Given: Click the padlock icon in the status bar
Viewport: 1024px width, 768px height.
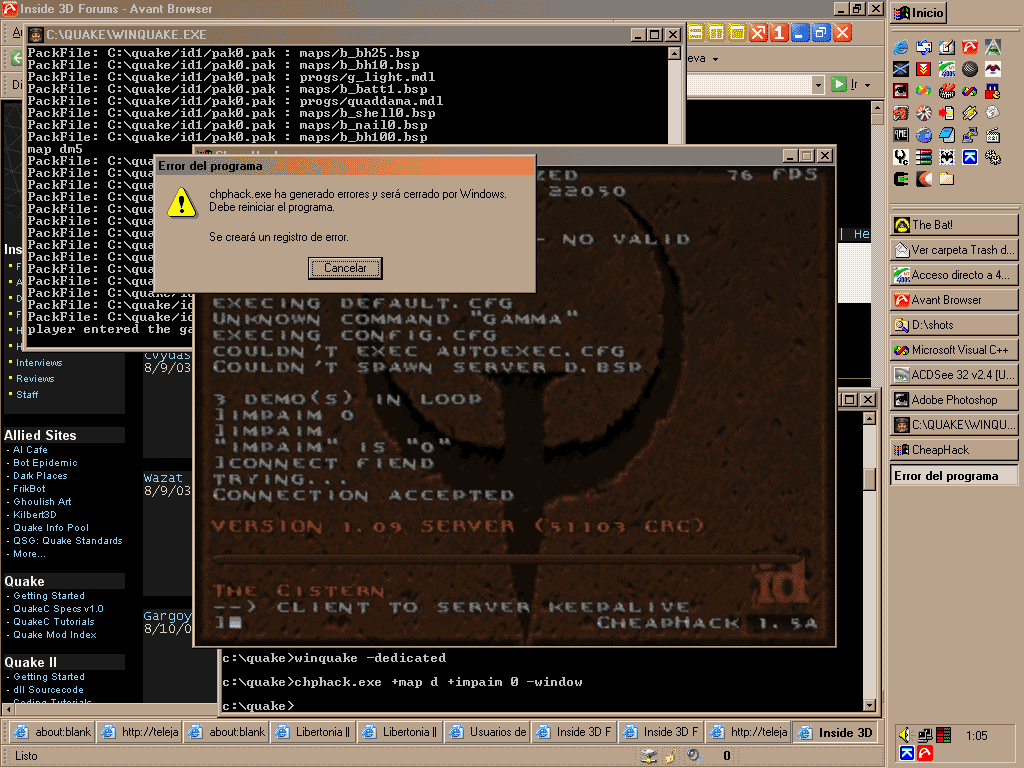Looking at the screenshot, I should click(671, 756).
